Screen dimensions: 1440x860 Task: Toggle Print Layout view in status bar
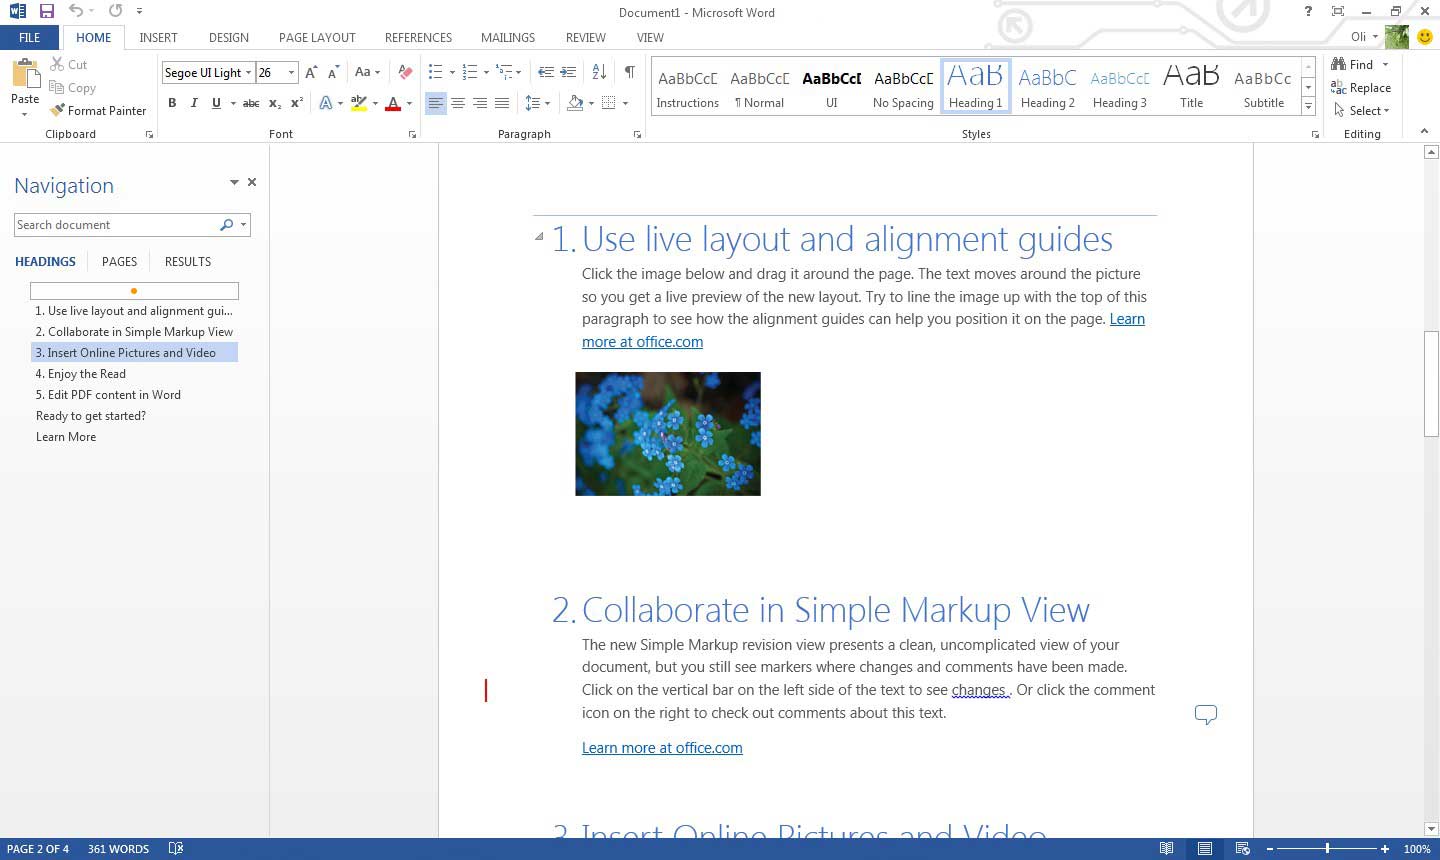[x=1205, y=848]
